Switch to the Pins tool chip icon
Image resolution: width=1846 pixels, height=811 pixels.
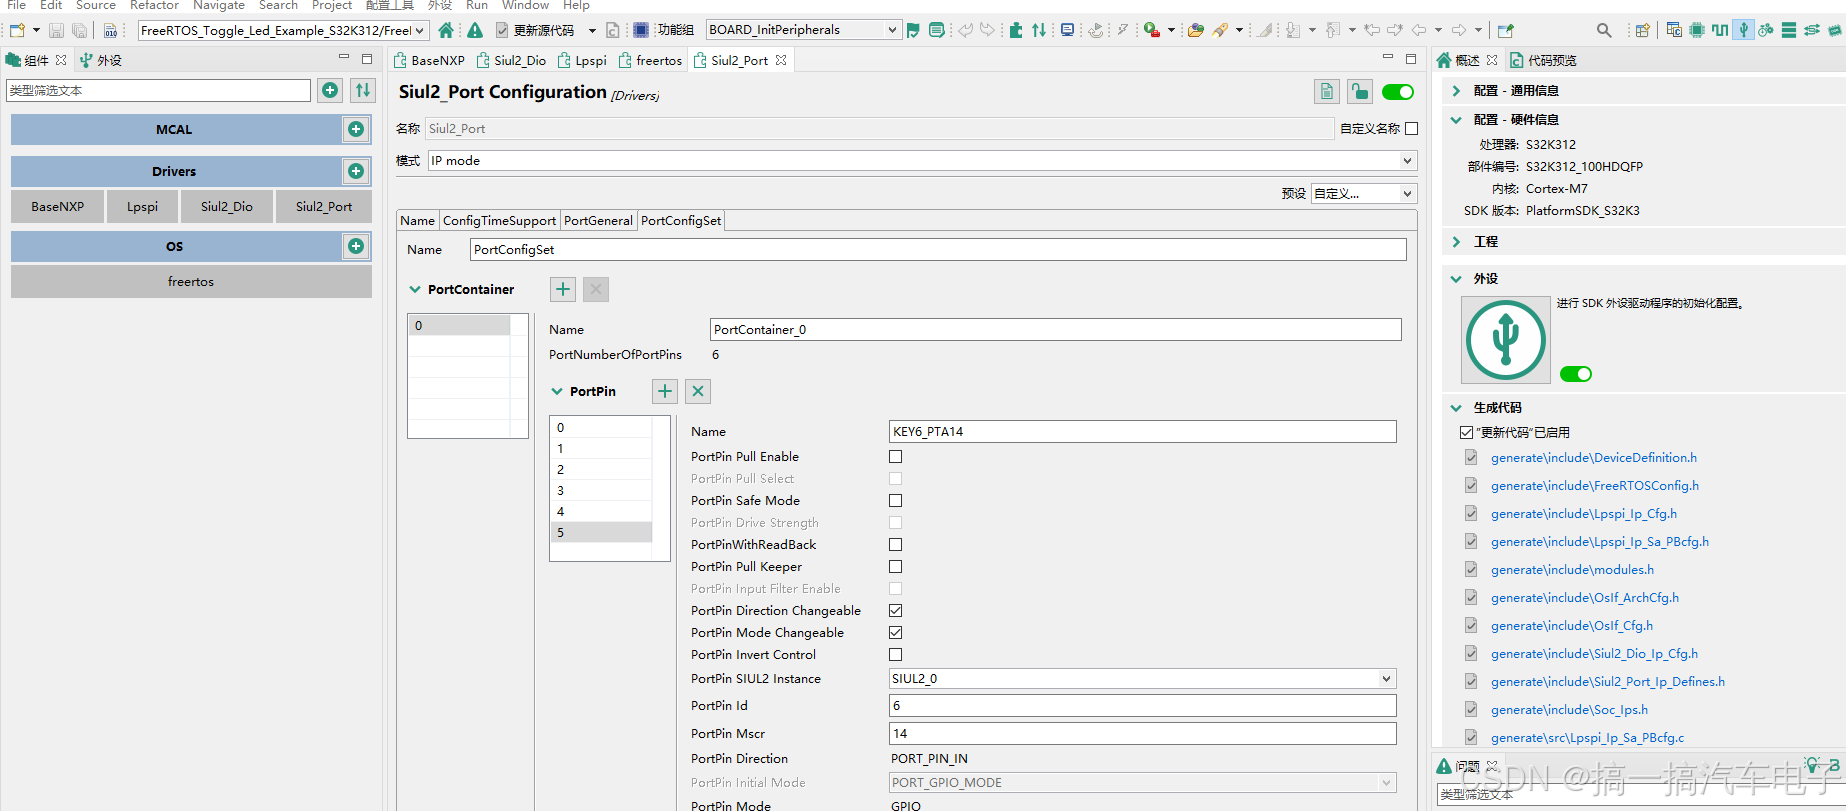point(1697,30)
